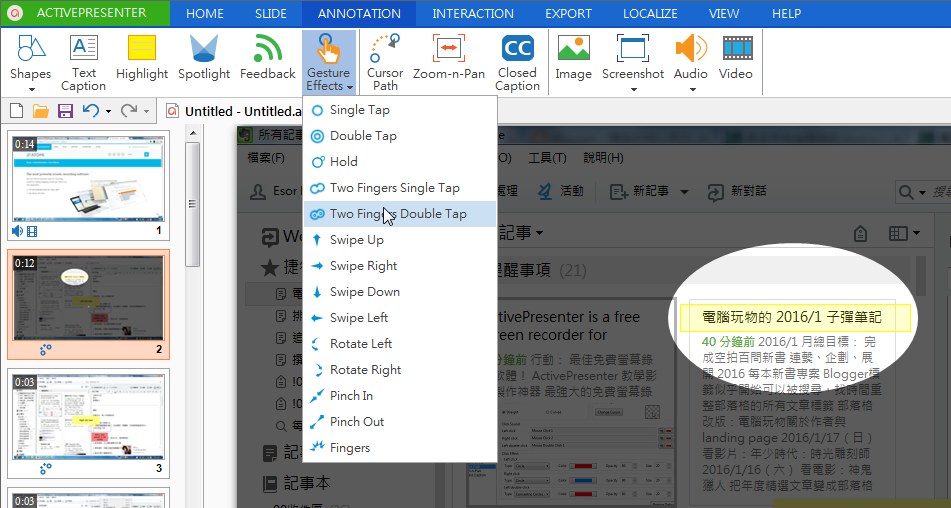Screen dimensions: 951x508
Task: Open the Shapes annotation tool
Action: 30,56
